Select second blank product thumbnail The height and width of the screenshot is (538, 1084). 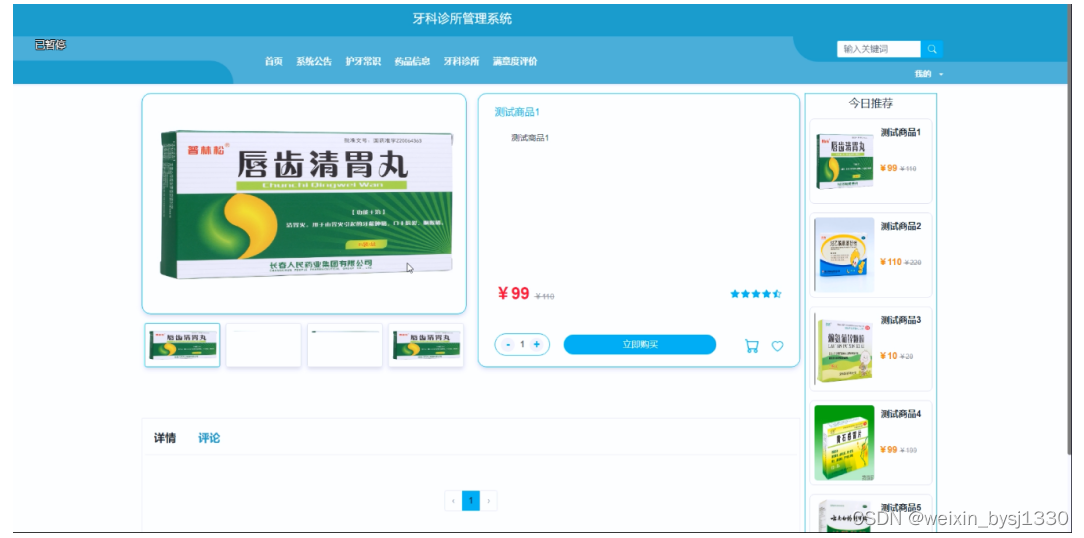(263, 345)
